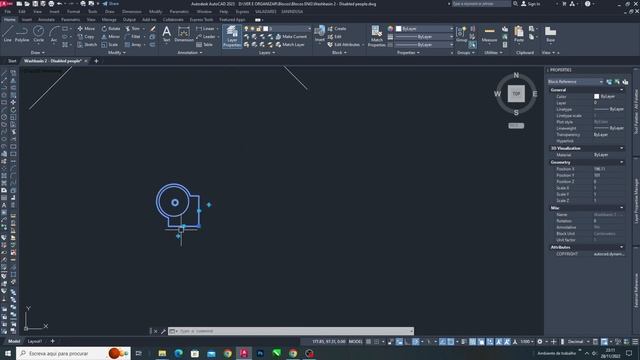Open Layer Properties manager
The width and height of the screenshot is (640, 360).
pyautogui.click(x=232, y=36)
